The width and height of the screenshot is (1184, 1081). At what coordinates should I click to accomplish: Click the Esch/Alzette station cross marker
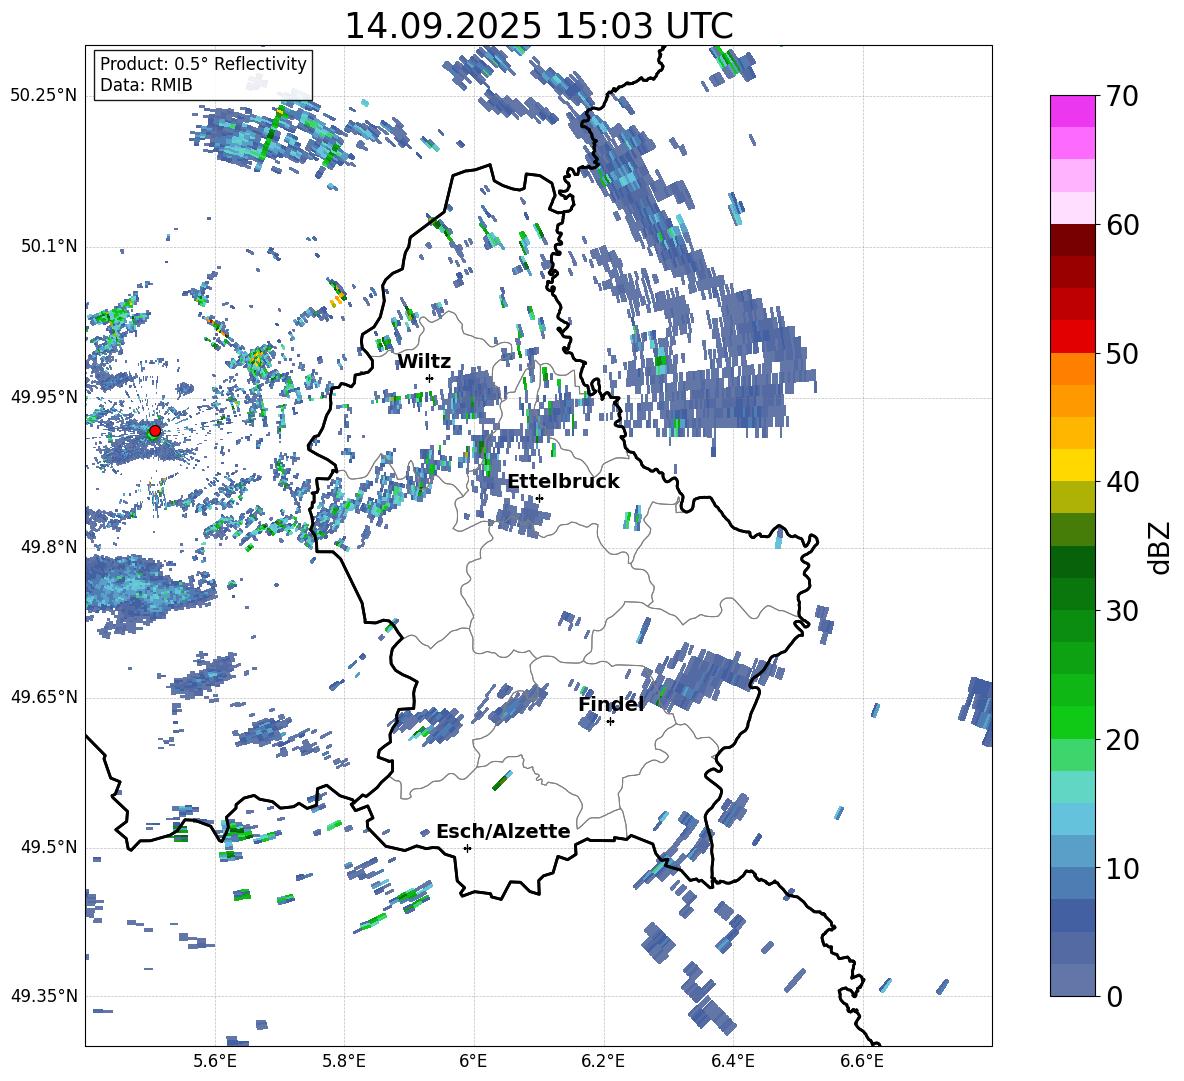467,848
